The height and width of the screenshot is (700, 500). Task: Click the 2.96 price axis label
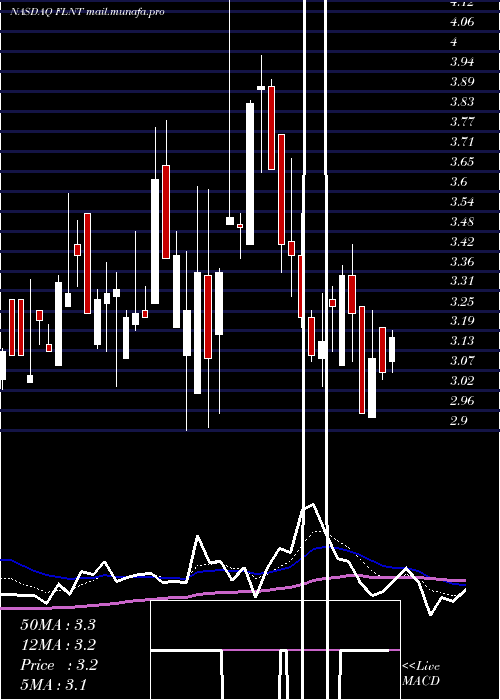pyautogui.click(x=462, y=400)
